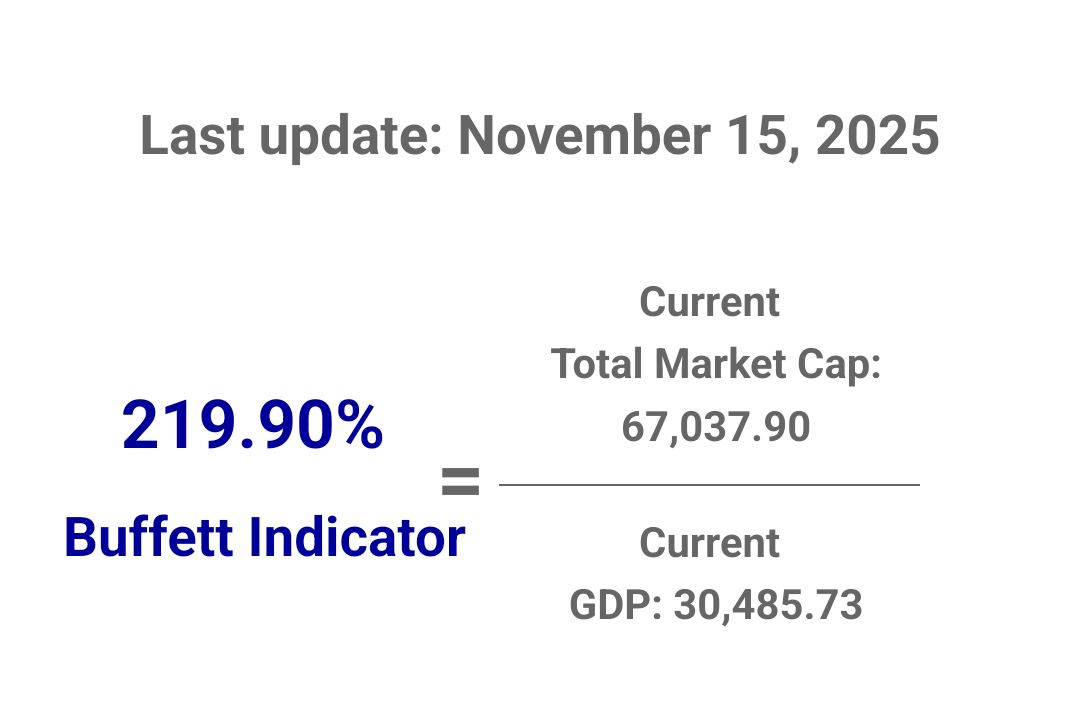Image resolution: width=1080 pixels, height=726 pixels.
Task: Click the "Last update:" label text
Action: tap(291, 136)
